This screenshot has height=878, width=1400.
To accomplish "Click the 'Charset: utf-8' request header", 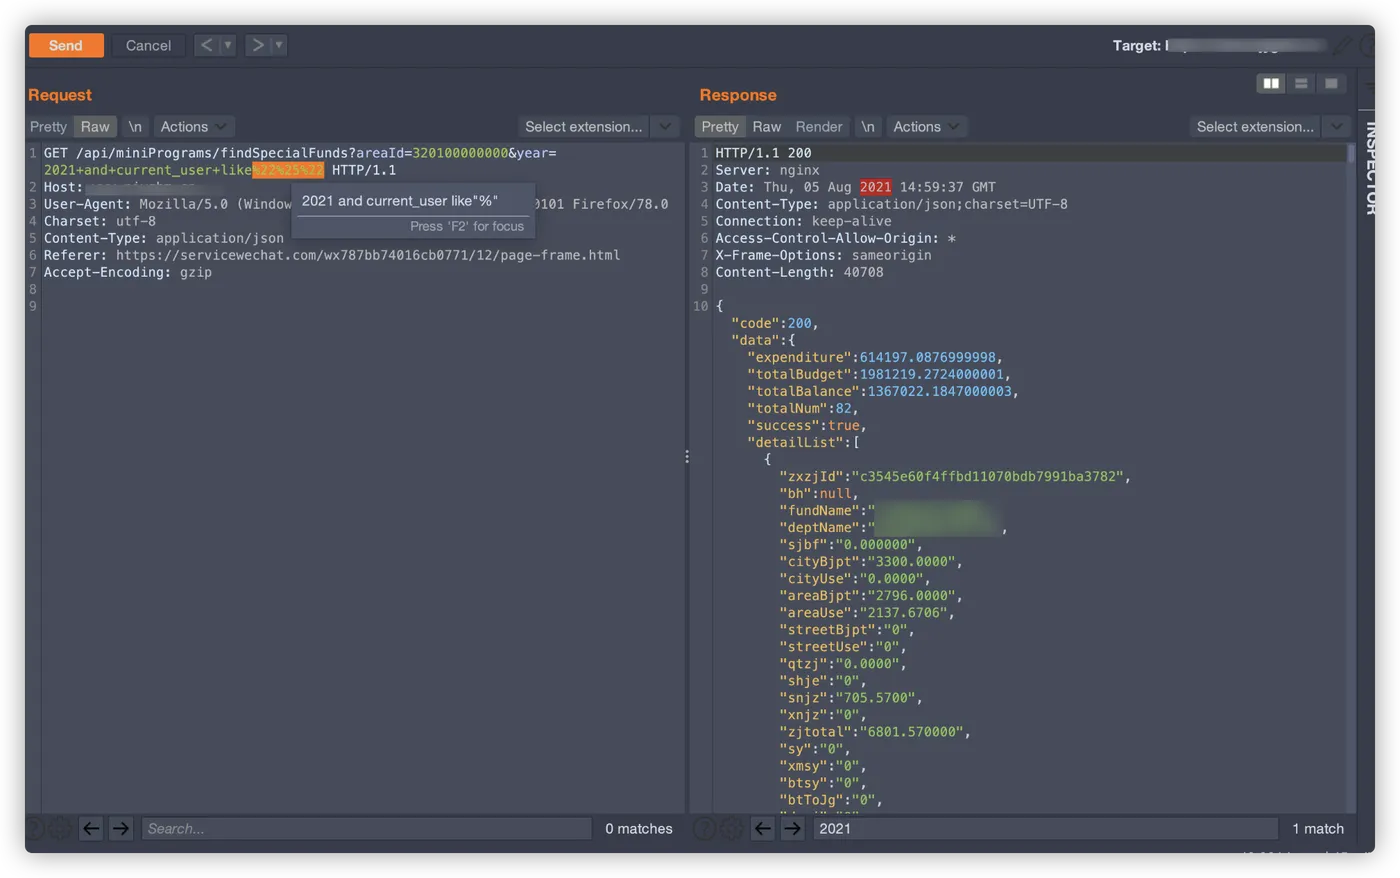I will pos(100,221).
